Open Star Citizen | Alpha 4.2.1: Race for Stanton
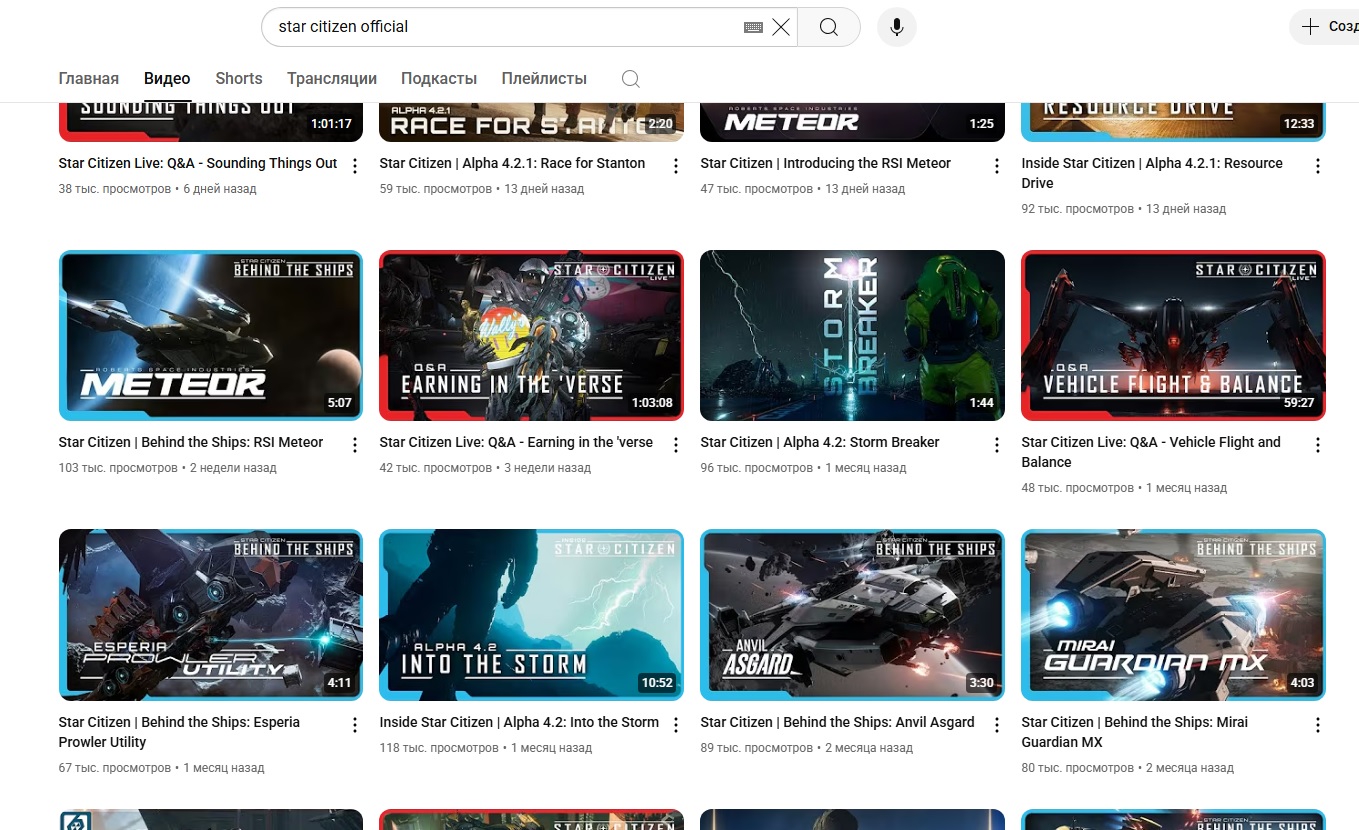 [512, 163]
